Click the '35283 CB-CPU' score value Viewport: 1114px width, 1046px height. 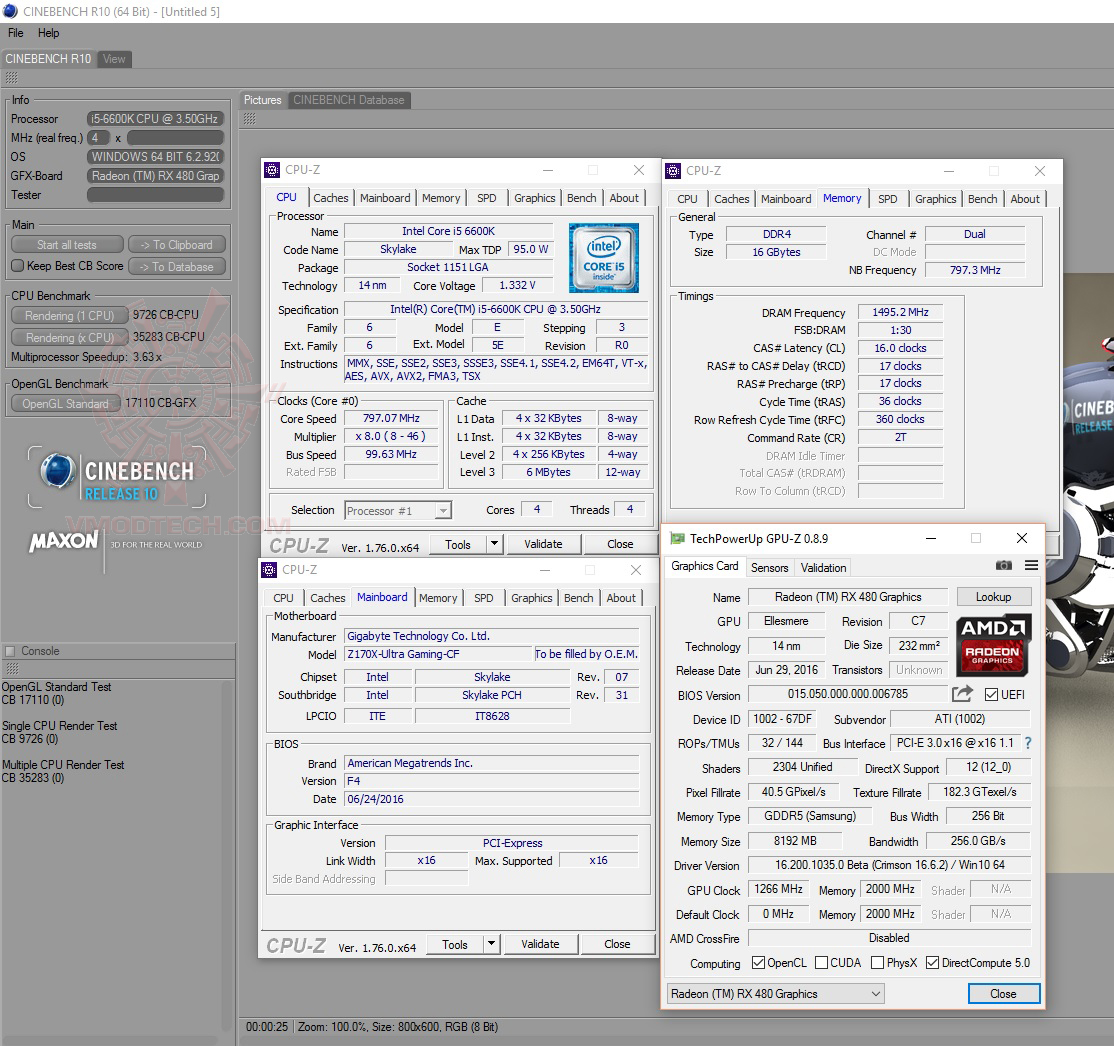pyautogui.click(x=168, y=337)
